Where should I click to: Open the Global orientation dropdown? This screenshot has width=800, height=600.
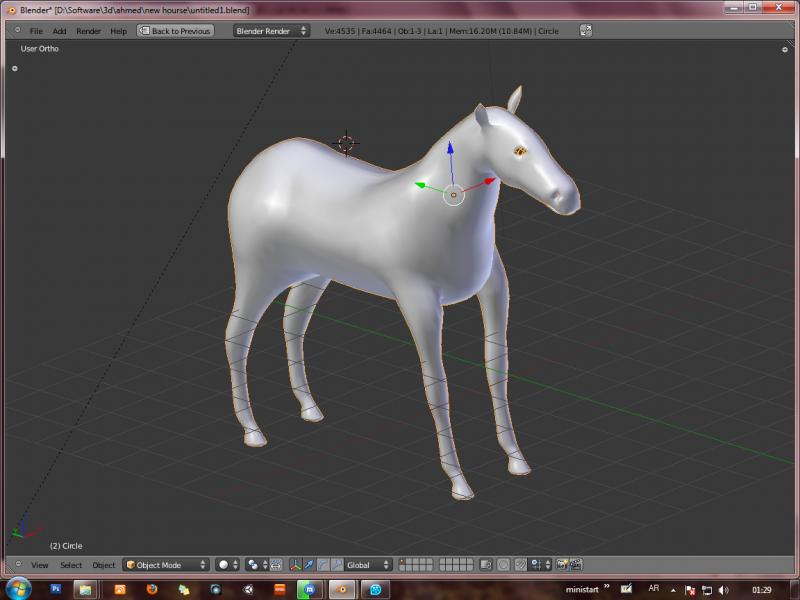pos(368,565)
